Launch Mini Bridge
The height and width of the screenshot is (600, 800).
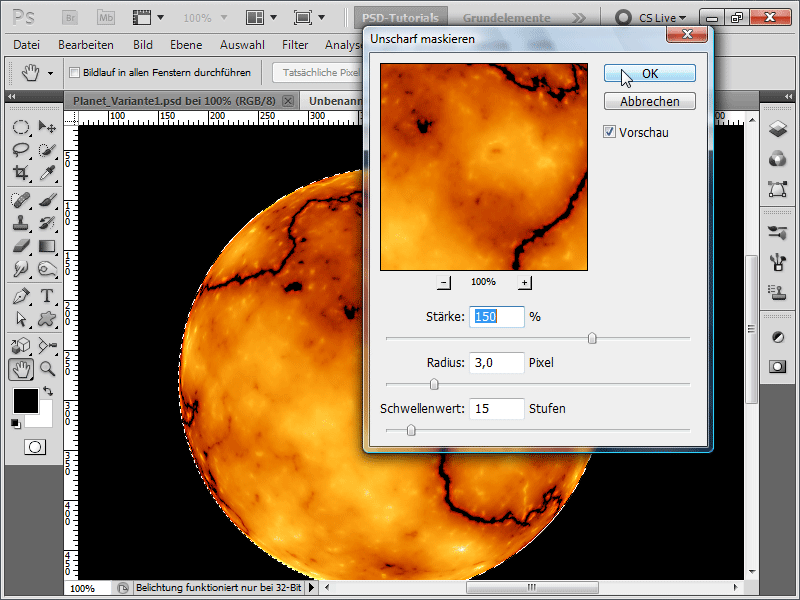pos(106,18)
